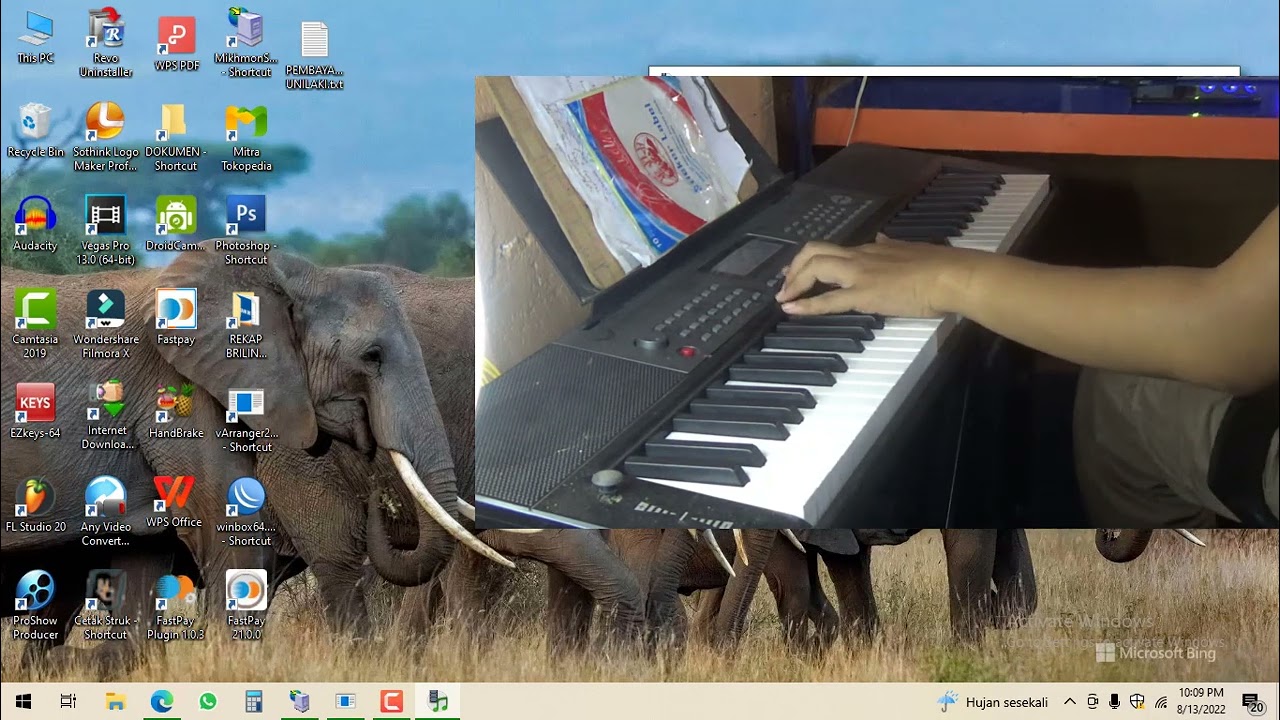Launch the WPS Office desktop icon
The height and width of the screenshot is (720, 1280).
(174, 503)
